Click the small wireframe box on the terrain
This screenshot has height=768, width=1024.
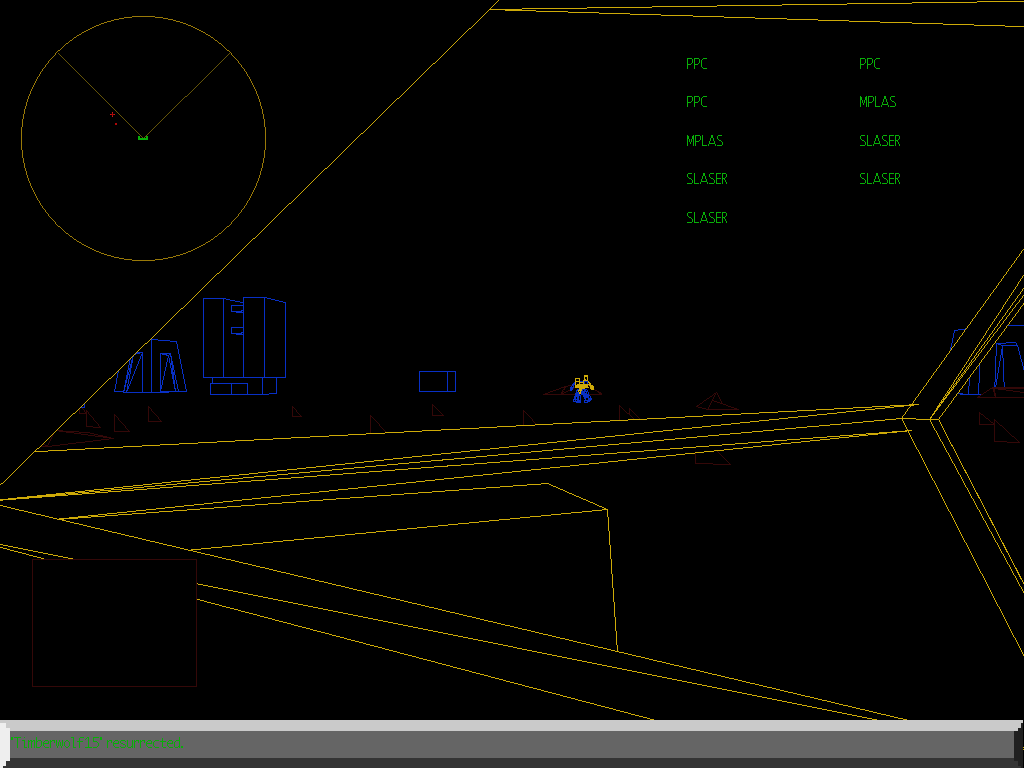point(436,381)
